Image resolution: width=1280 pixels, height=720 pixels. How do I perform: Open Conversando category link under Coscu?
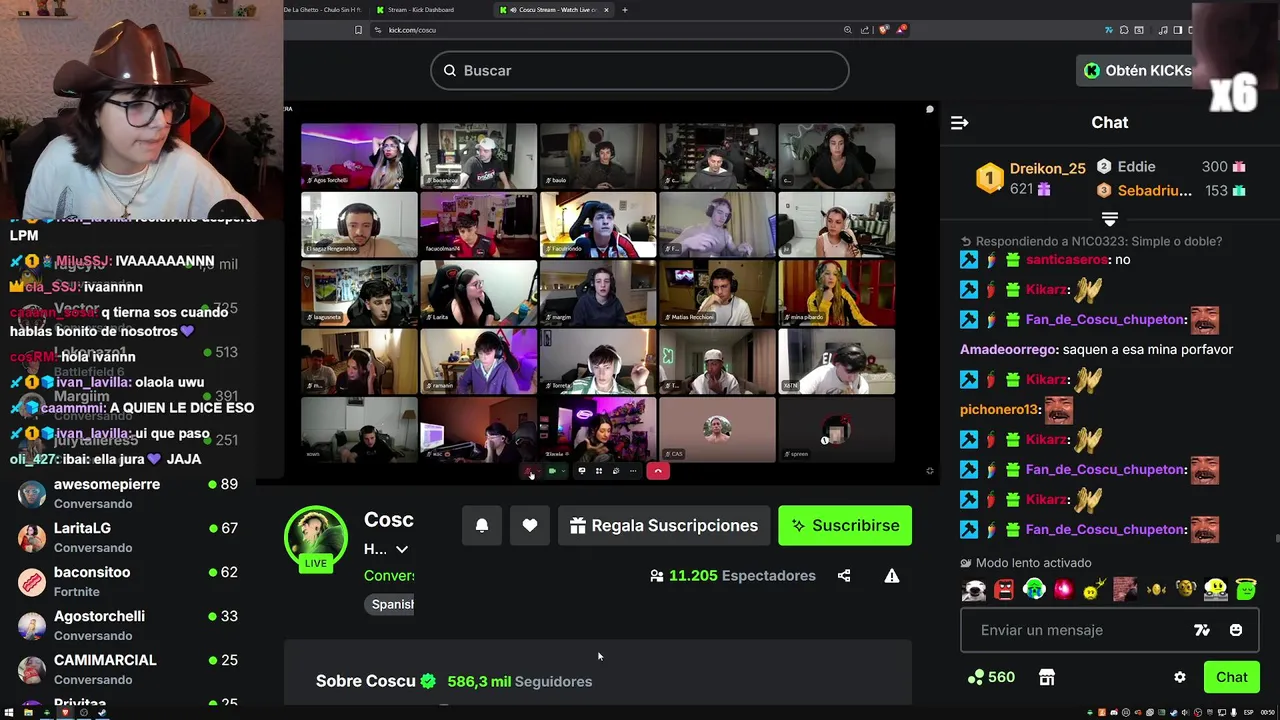point(389,576)
